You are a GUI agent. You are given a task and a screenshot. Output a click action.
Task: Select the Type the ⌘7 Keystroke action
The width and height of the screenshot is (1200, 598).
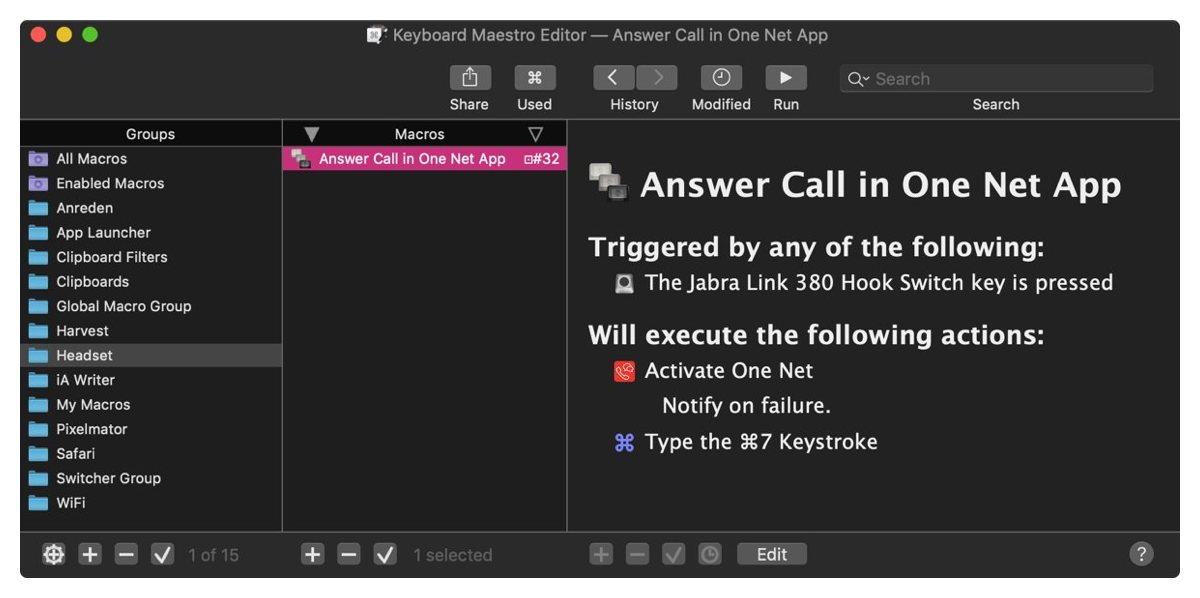point(761,442)
